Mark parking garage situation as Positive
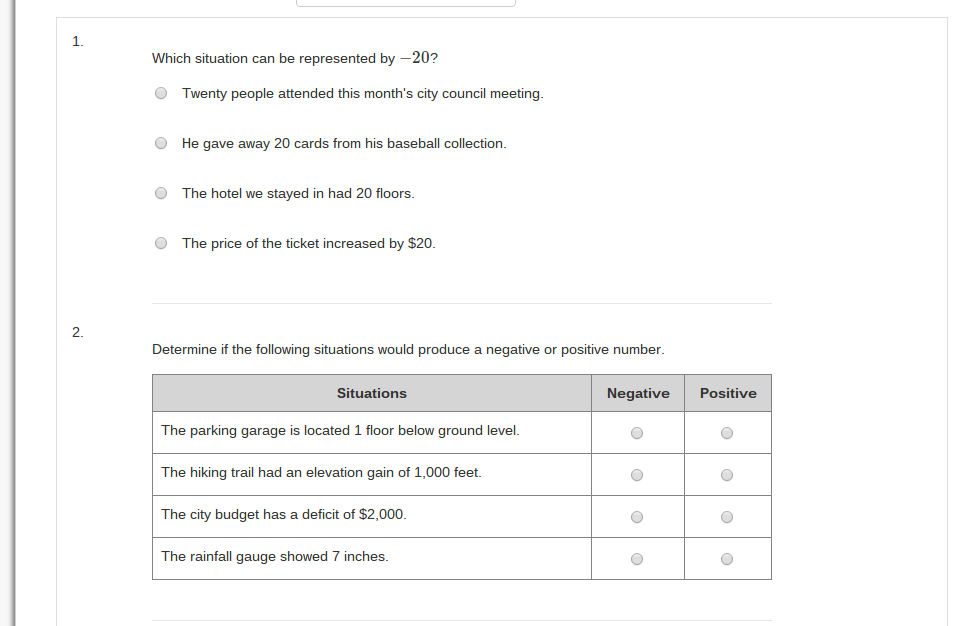The height and width of the screenshot is (626, 954). (x=726, y=433)
